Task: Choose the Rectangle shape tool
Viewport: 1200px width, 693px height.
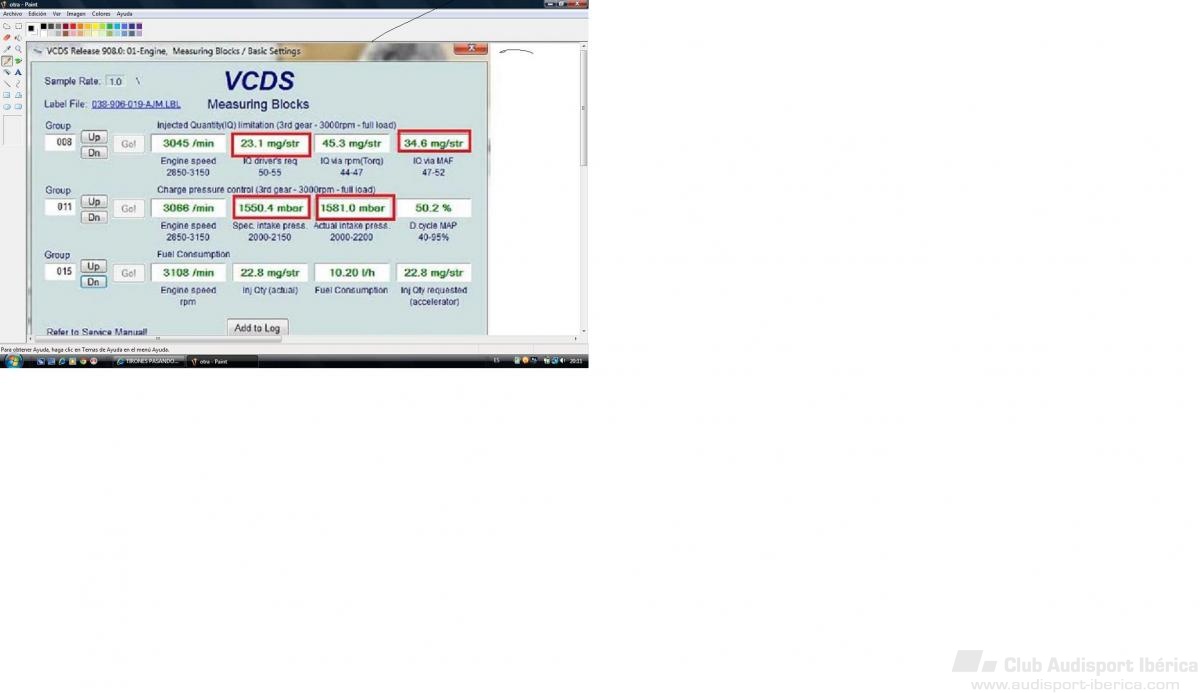Action: pos(7,95)
